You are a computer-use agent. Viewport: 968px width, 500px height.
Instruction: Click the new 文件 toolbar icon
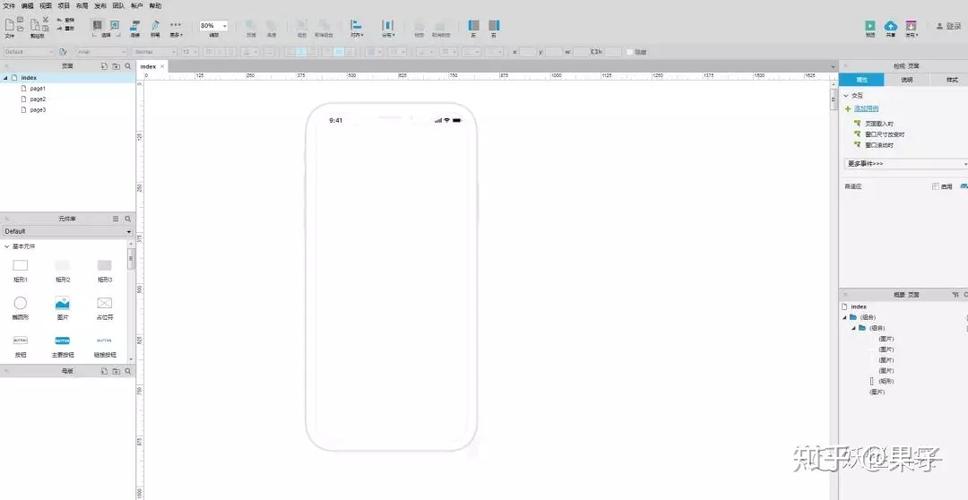tap(9, 25)
